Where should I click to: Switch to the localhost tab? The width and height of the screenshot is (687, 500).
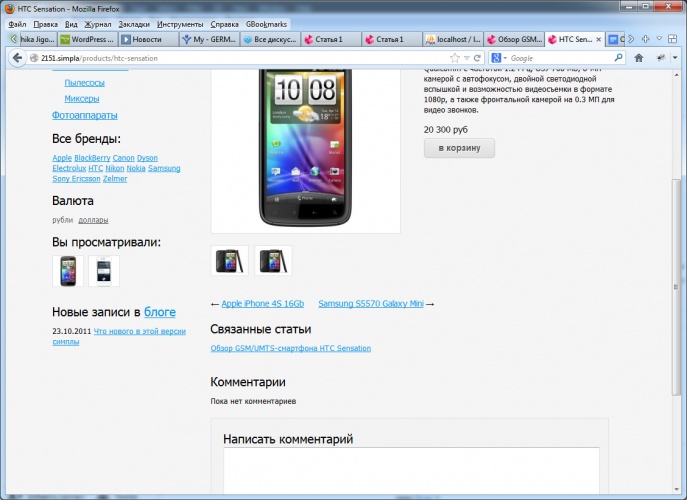453,39
